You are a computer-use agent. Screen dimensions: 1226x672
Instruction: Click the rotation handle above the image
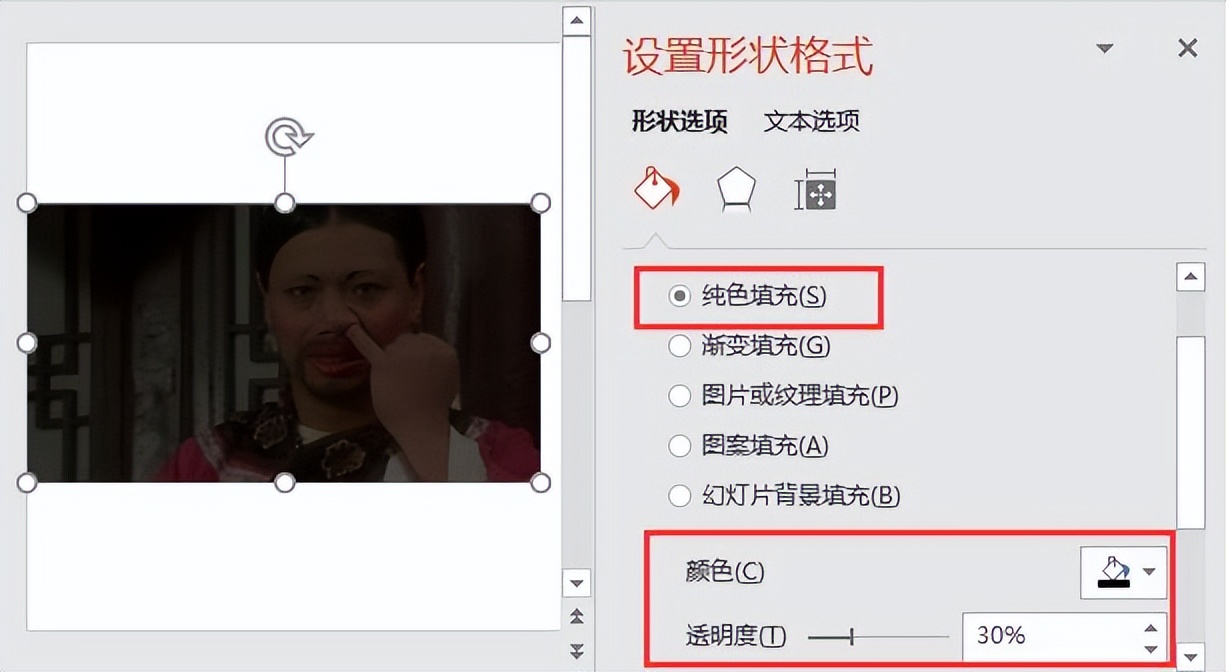(288, 136)
